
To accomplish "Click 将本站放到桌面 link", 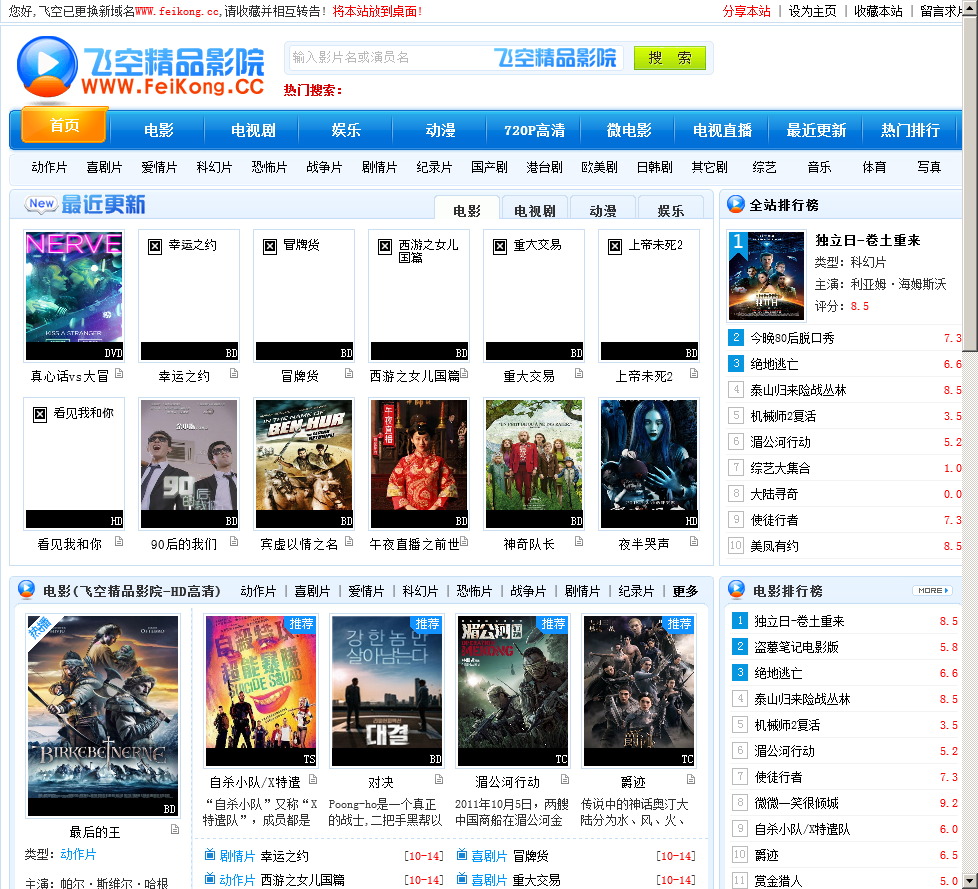I will click(377, 11).
